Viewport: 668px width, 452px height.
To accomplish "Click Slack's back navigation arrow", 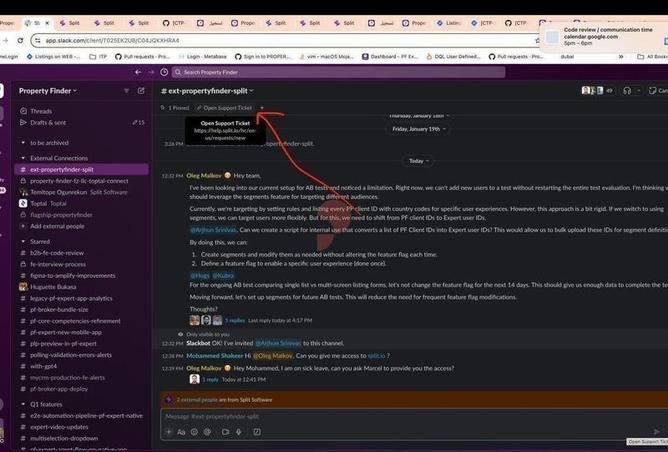I will [138, 72].
